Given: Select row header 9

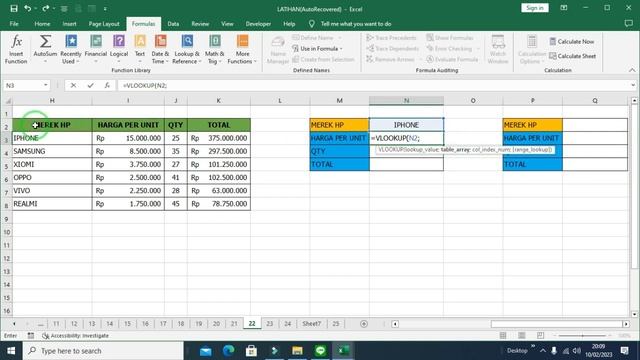Looking at the screenshot, I should (6, 219).
